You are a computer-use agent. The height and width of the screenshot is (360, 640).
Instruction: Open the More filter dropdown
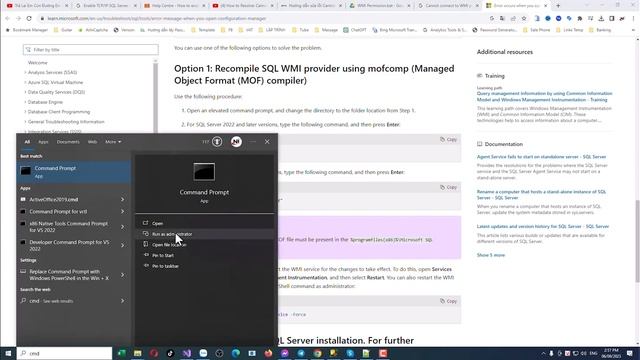coord(113,142)
